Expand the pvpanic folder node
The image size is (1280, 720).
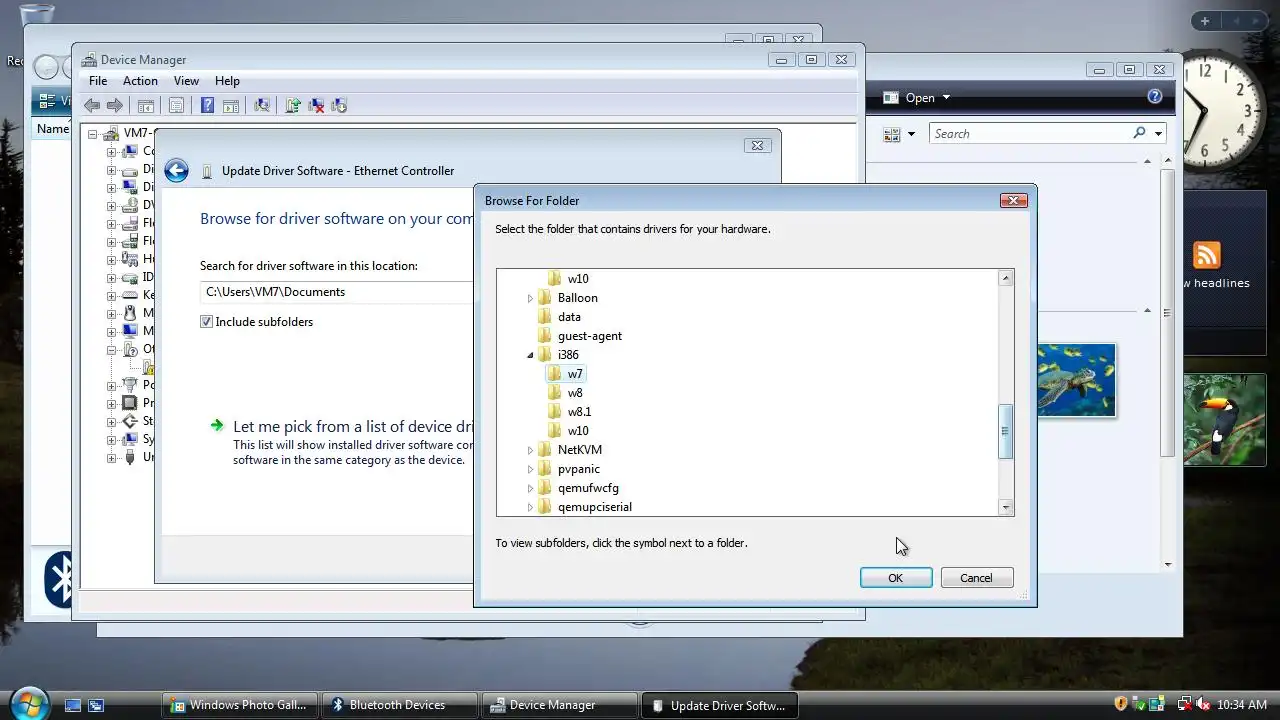530,469
